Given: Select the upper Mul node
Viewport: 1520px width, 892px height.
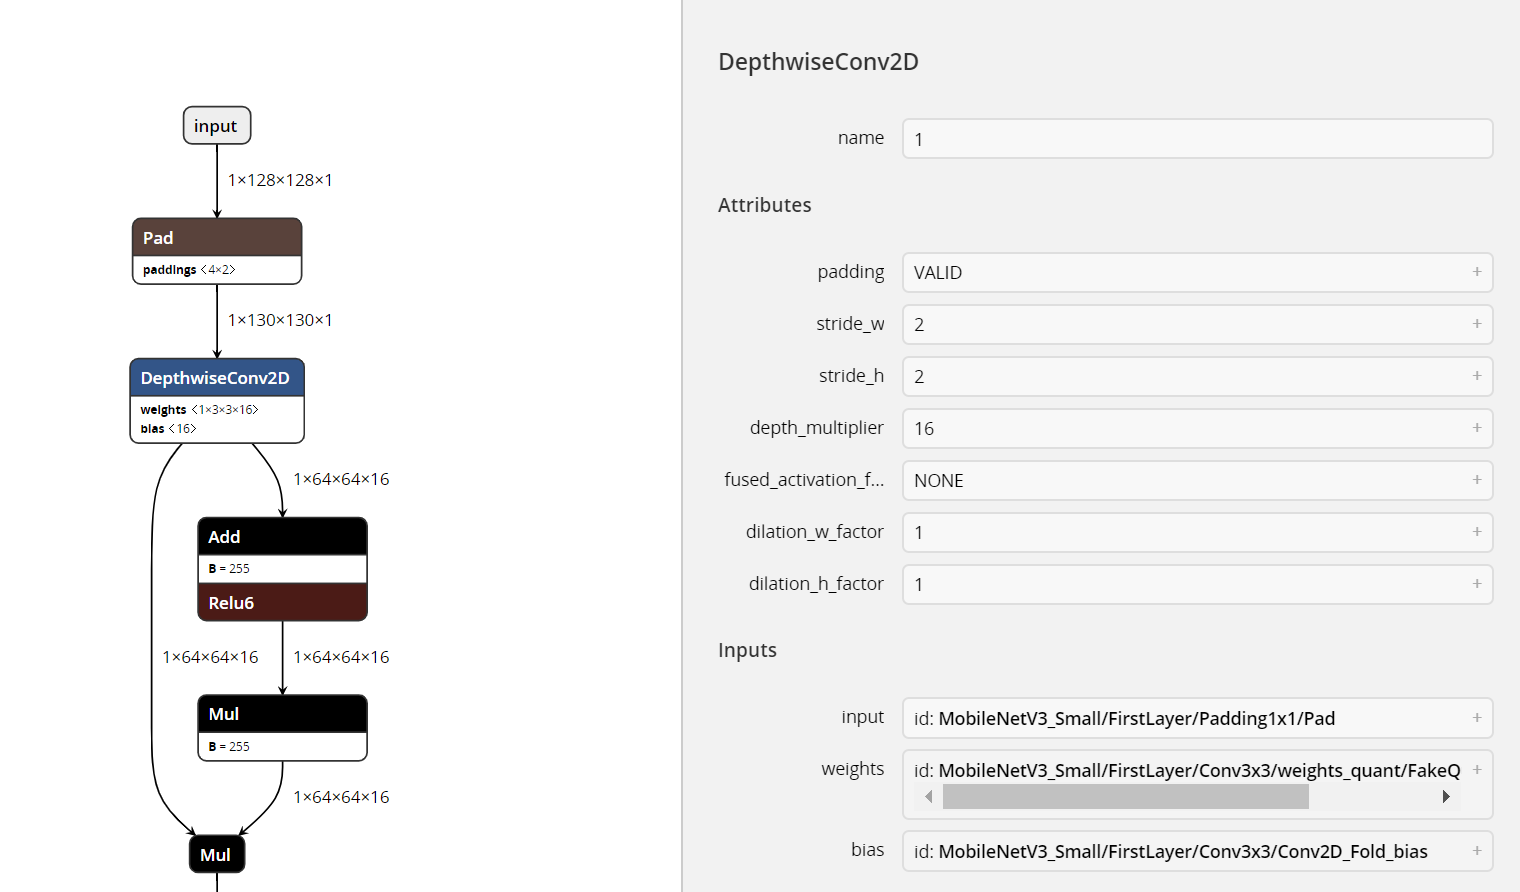Looking at the screenshot, I should point(282,713).
